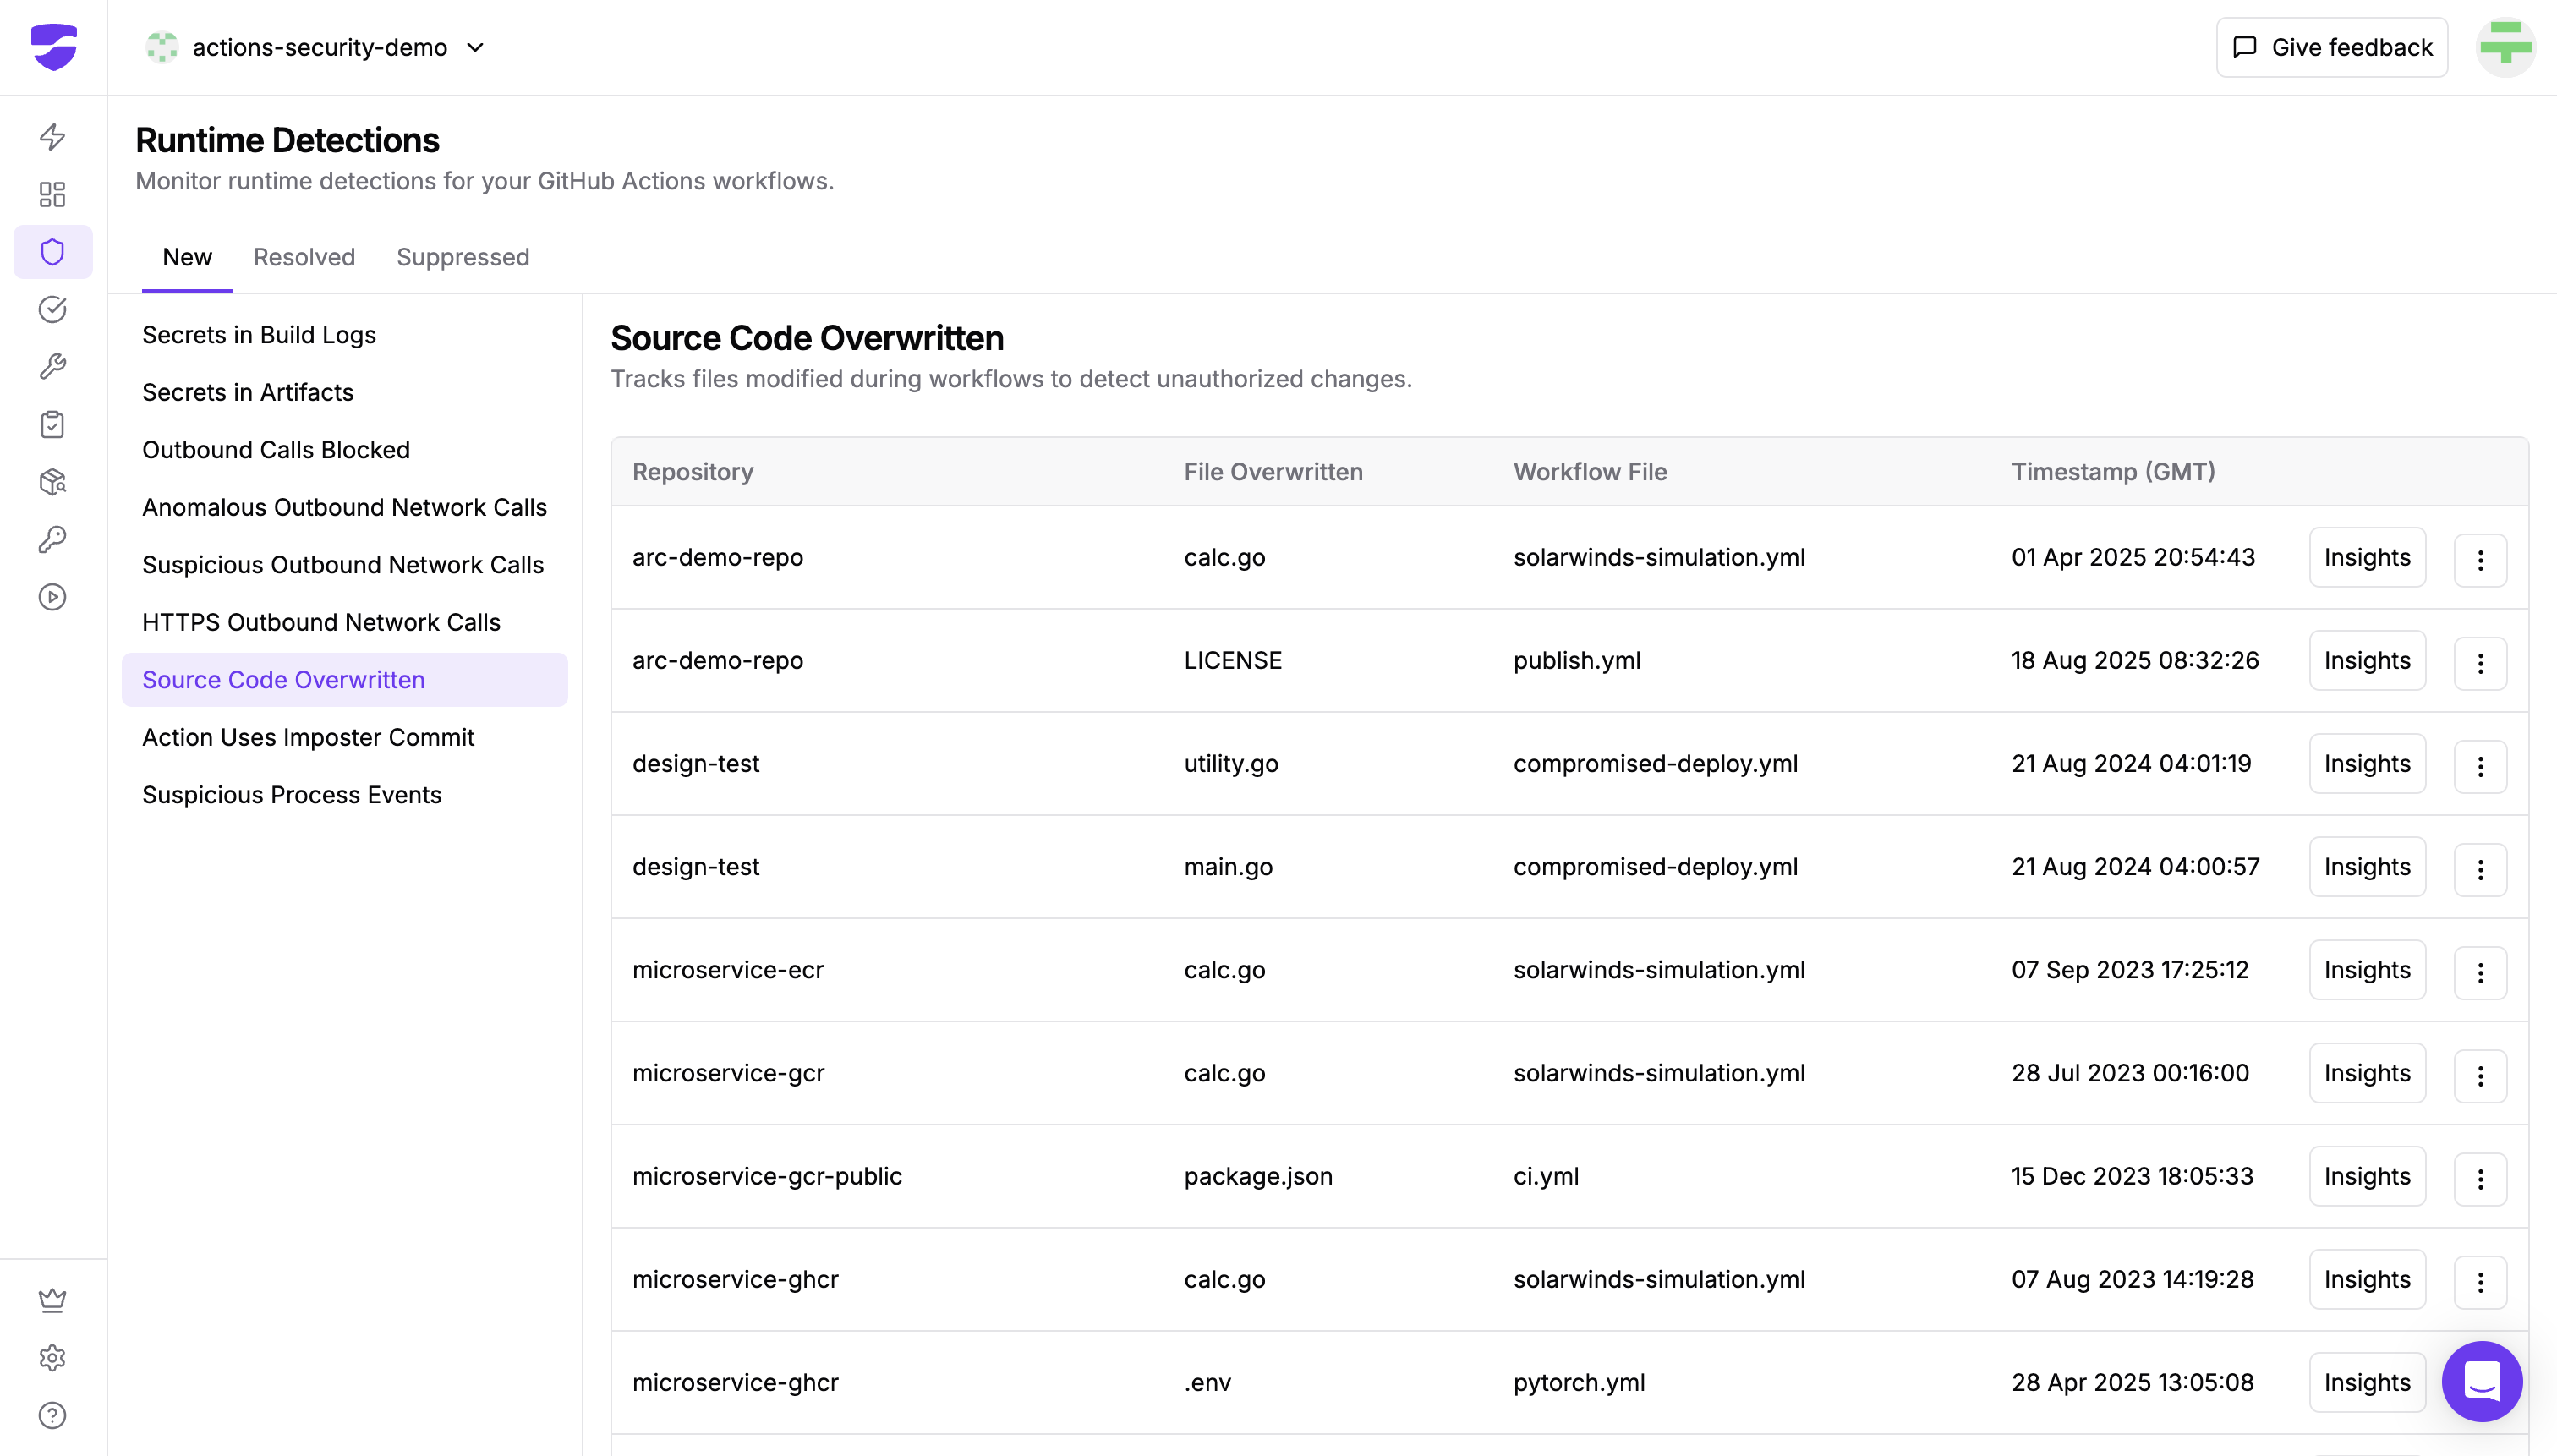Screen dimensions: 2557x1456
Task: Select Secrets in Build Logs category
Action: click(x=259, y=334)
